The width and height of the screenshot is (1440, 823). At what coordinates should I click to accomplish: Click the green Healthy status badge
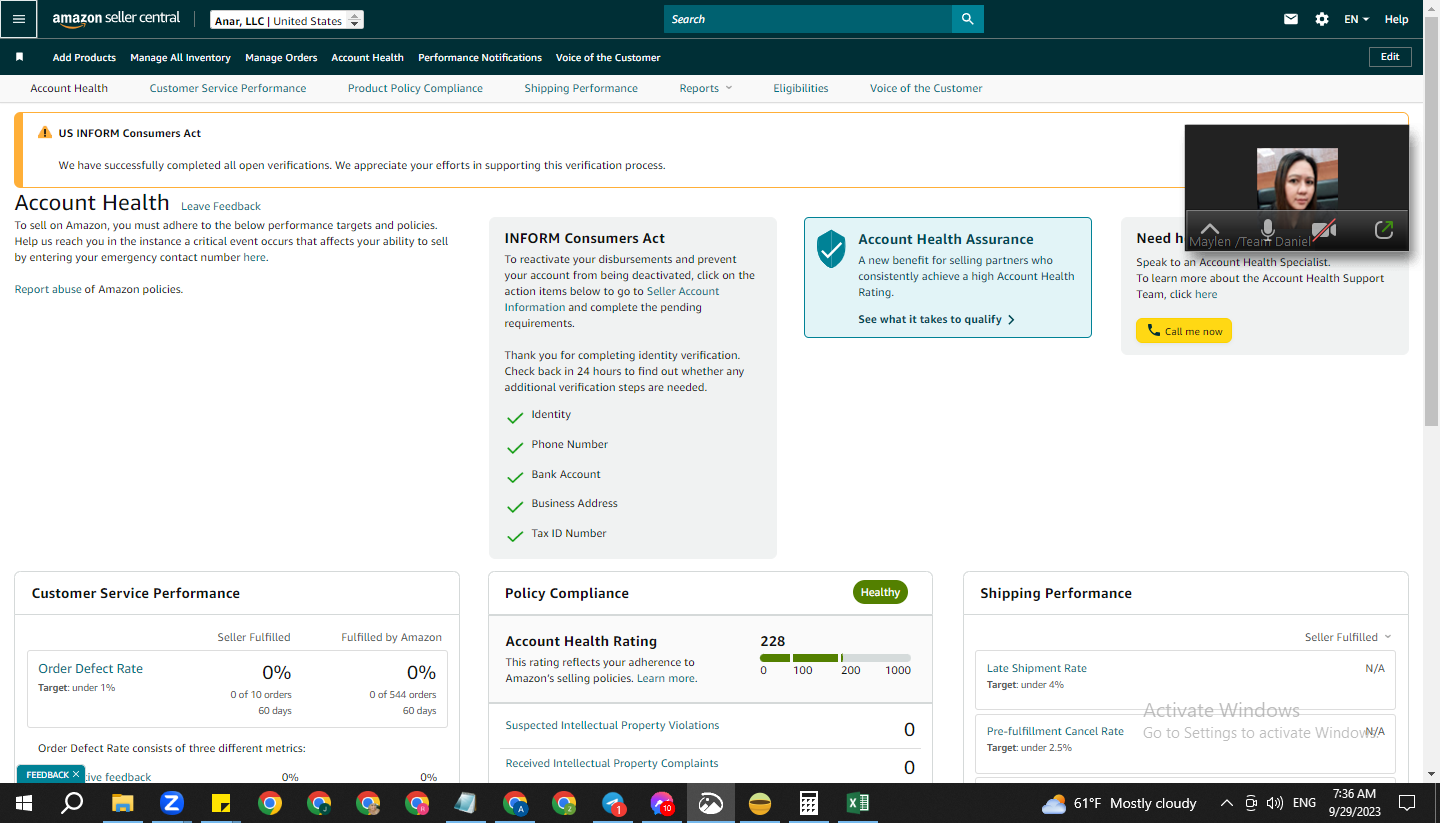click(880, 592)
